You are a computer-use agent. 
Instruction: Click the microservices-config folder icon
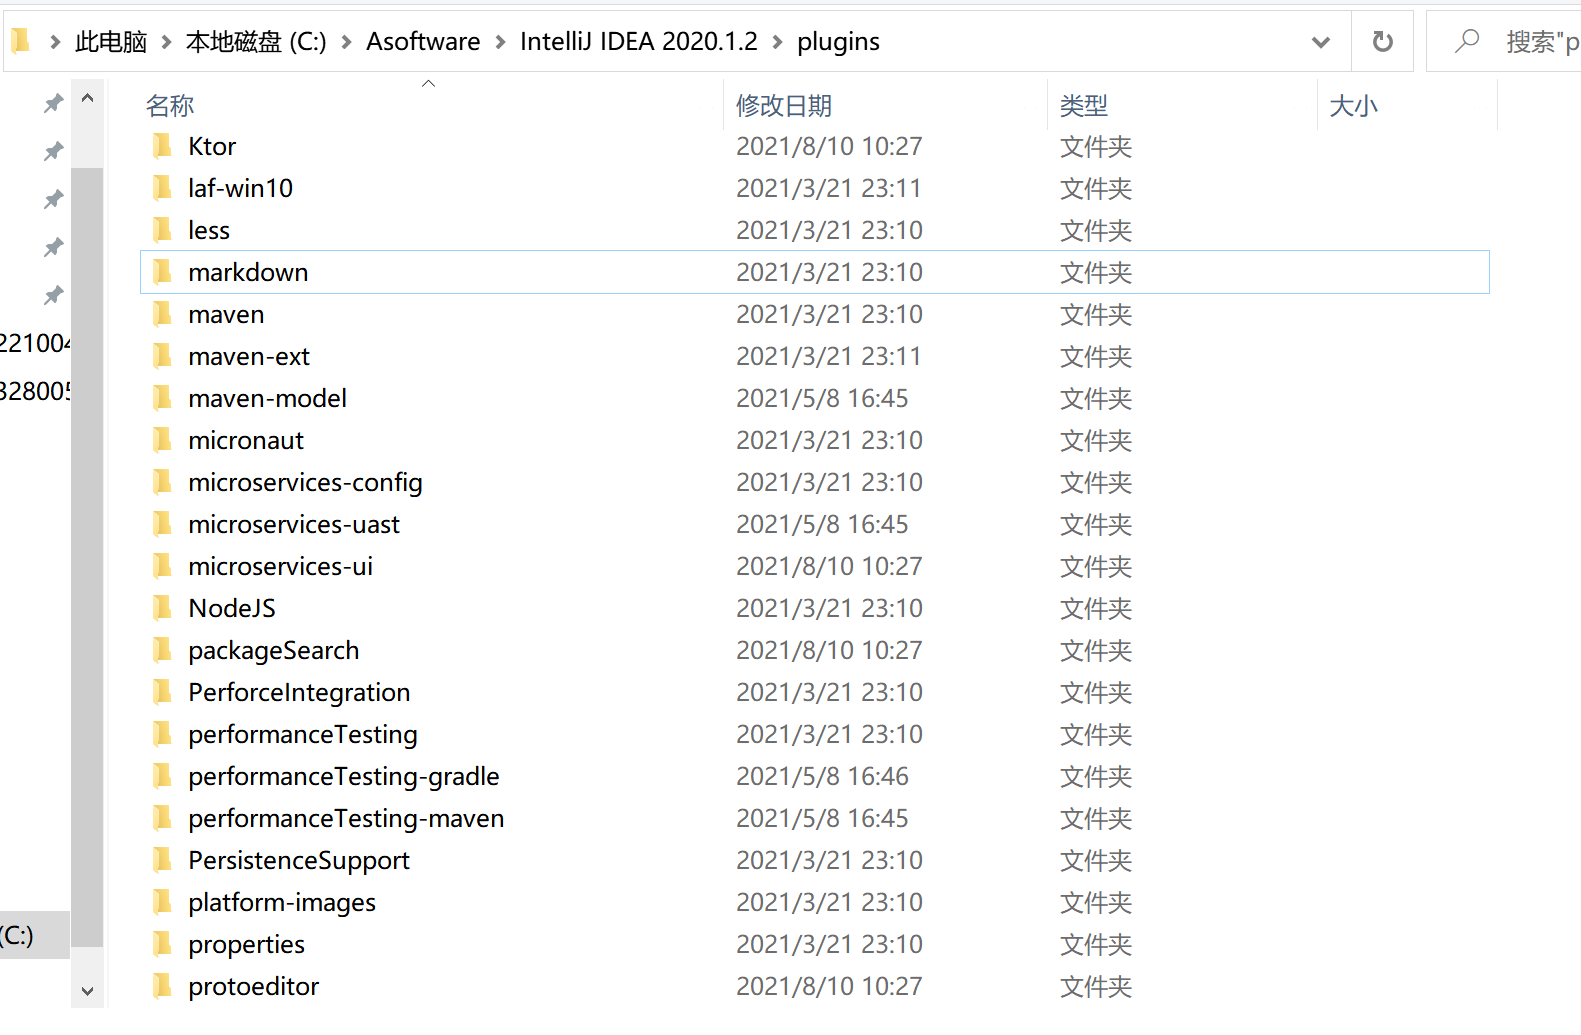162,482
